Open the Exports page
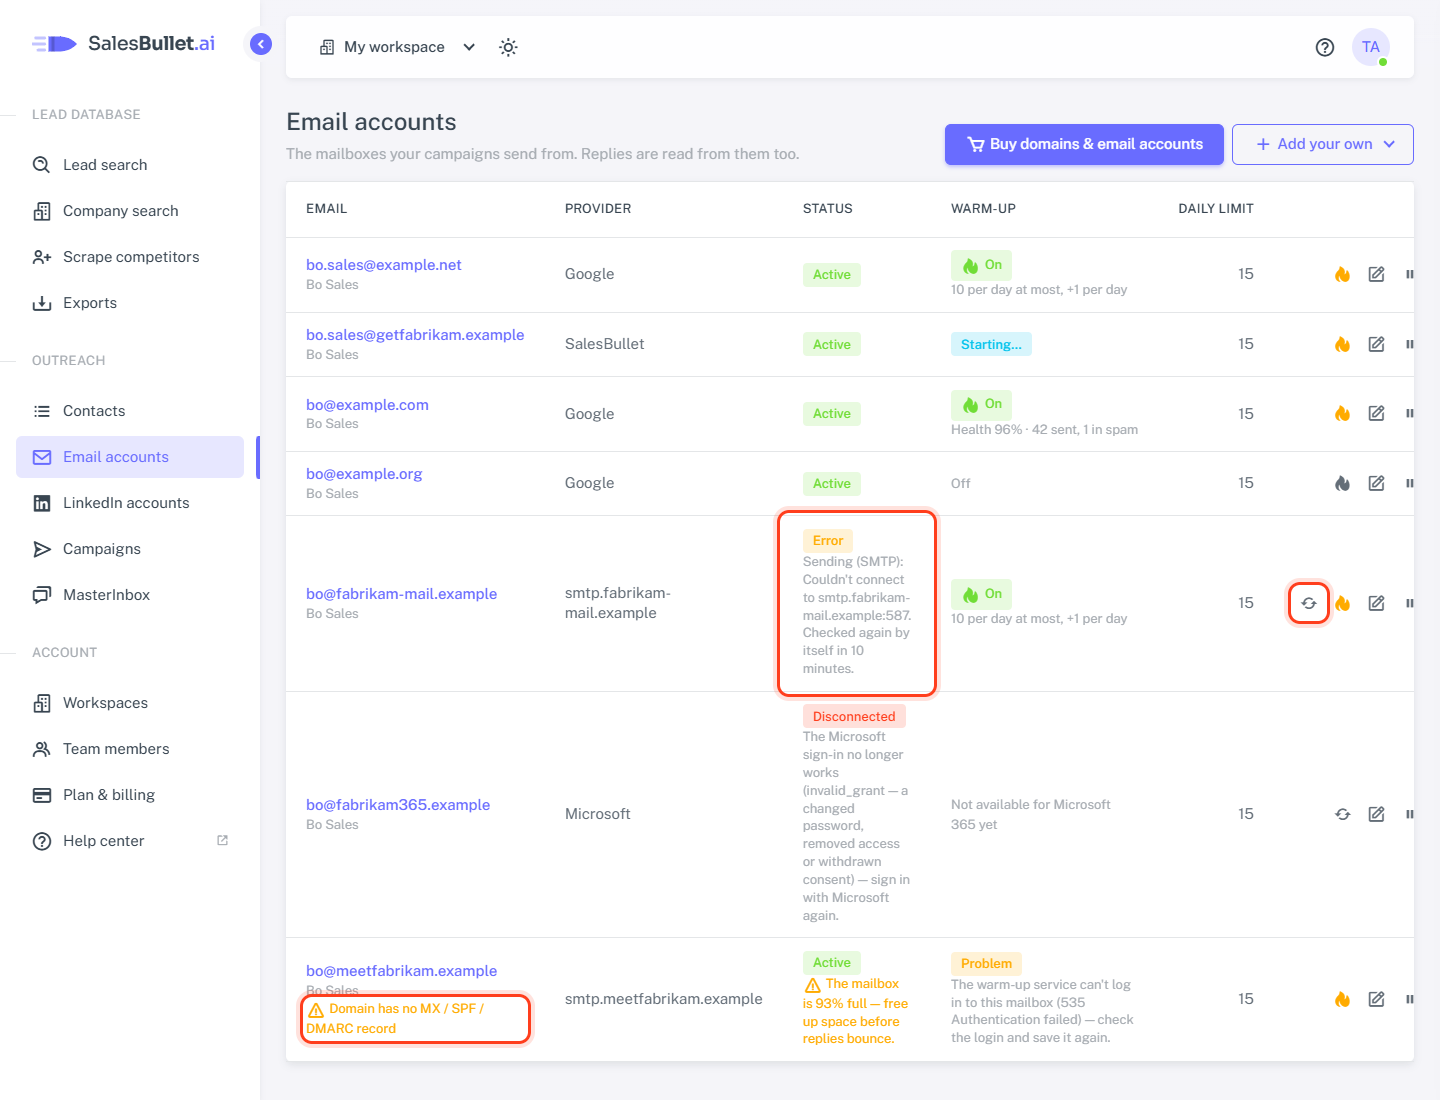This screenshot has height=1100, width=1440. pyautogui.click(x=130, y=303)
